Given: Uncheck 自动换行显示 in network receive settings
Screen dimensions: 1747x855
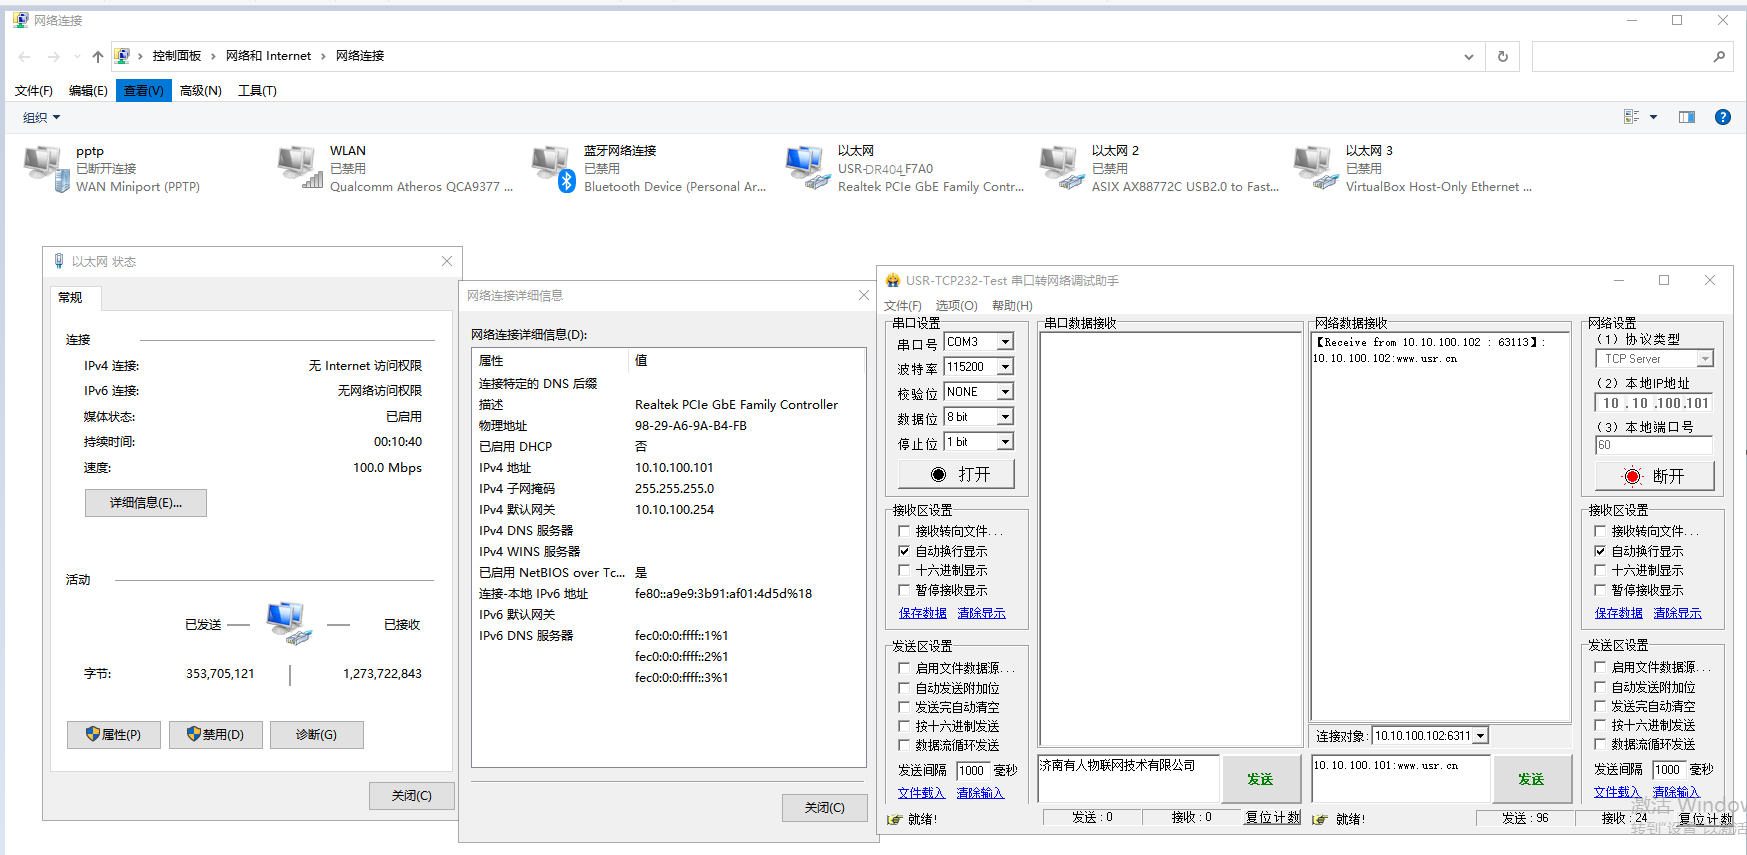Looking at the screenshot, I should (1600, 551).
